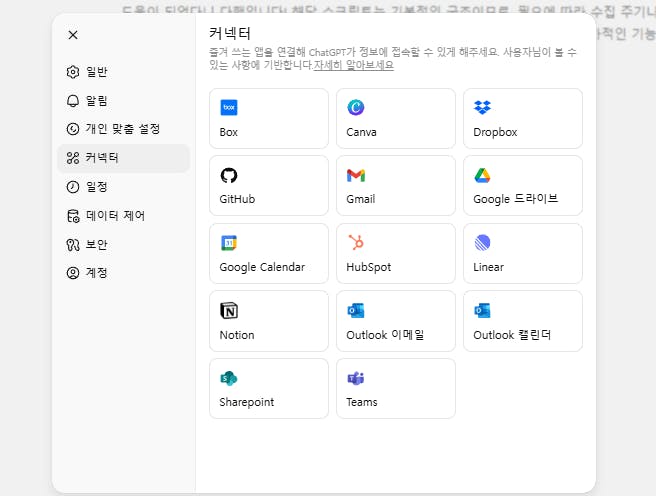The height and width of the screenshot is (496, 656).
Task: Click the personalization icon beside 개인 맞춤 설정
Action: tap(73, 129)
